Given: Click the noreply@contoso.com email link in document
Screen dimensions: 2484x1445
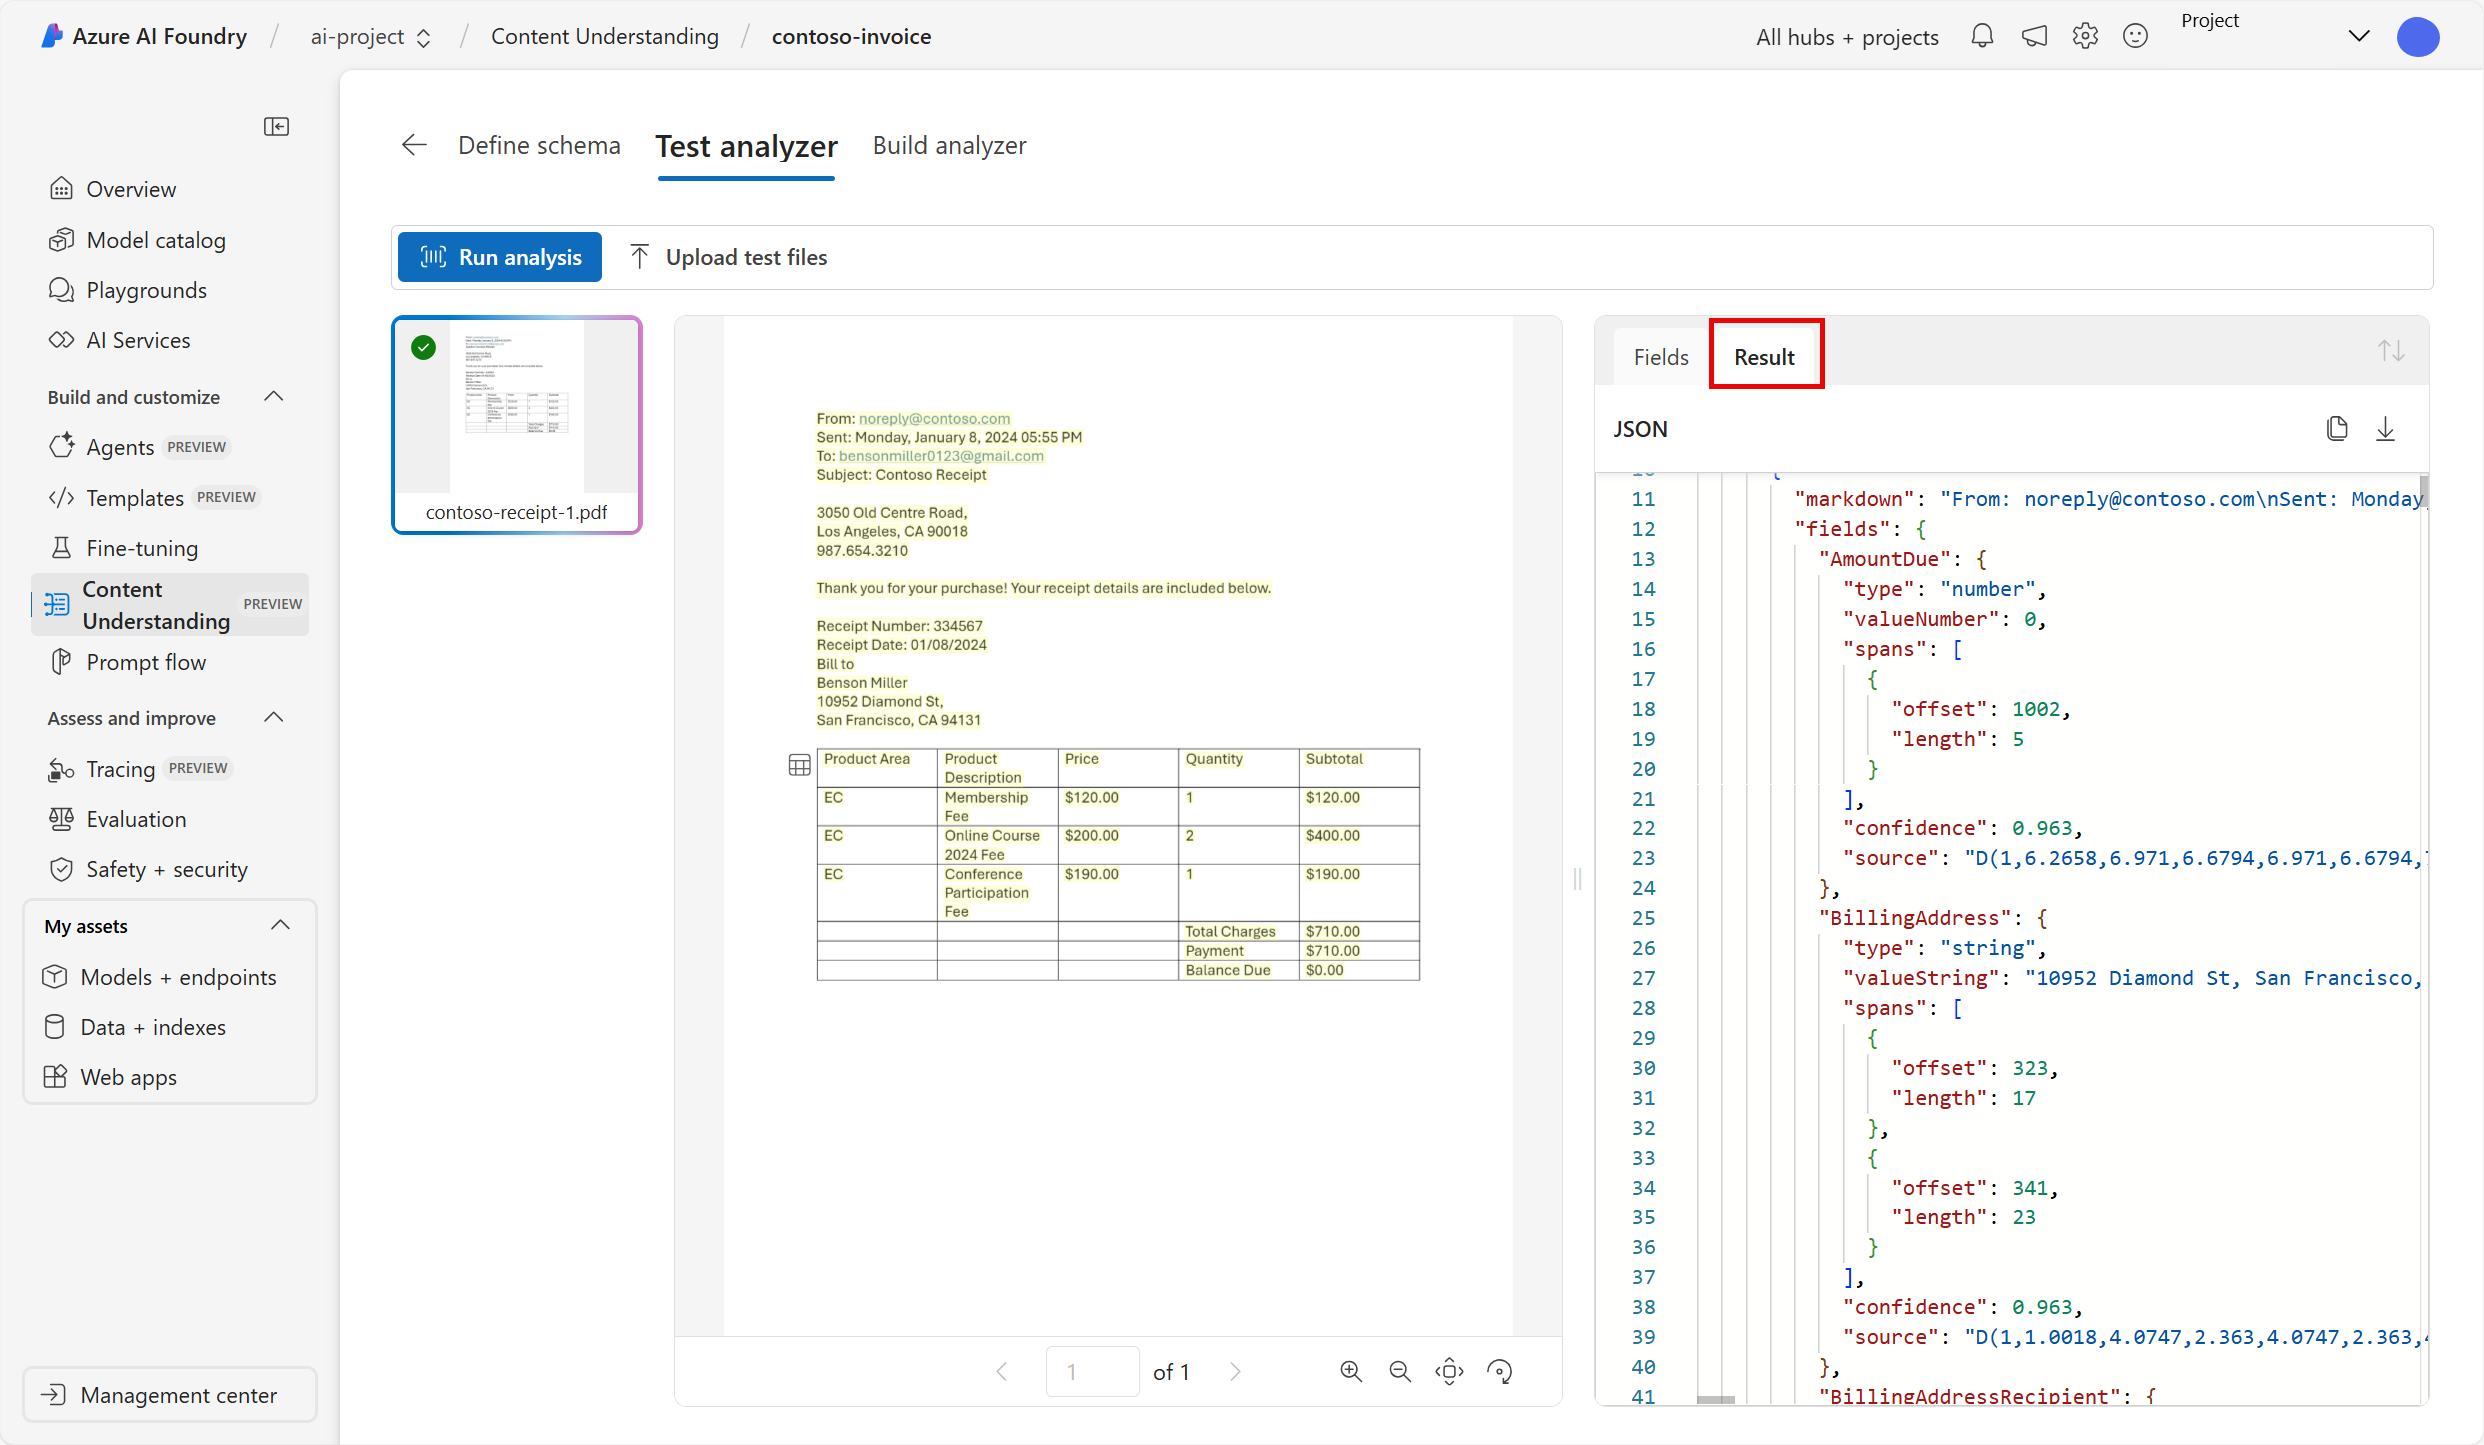Looking at the screenshot, I should (x=934, y=419).
